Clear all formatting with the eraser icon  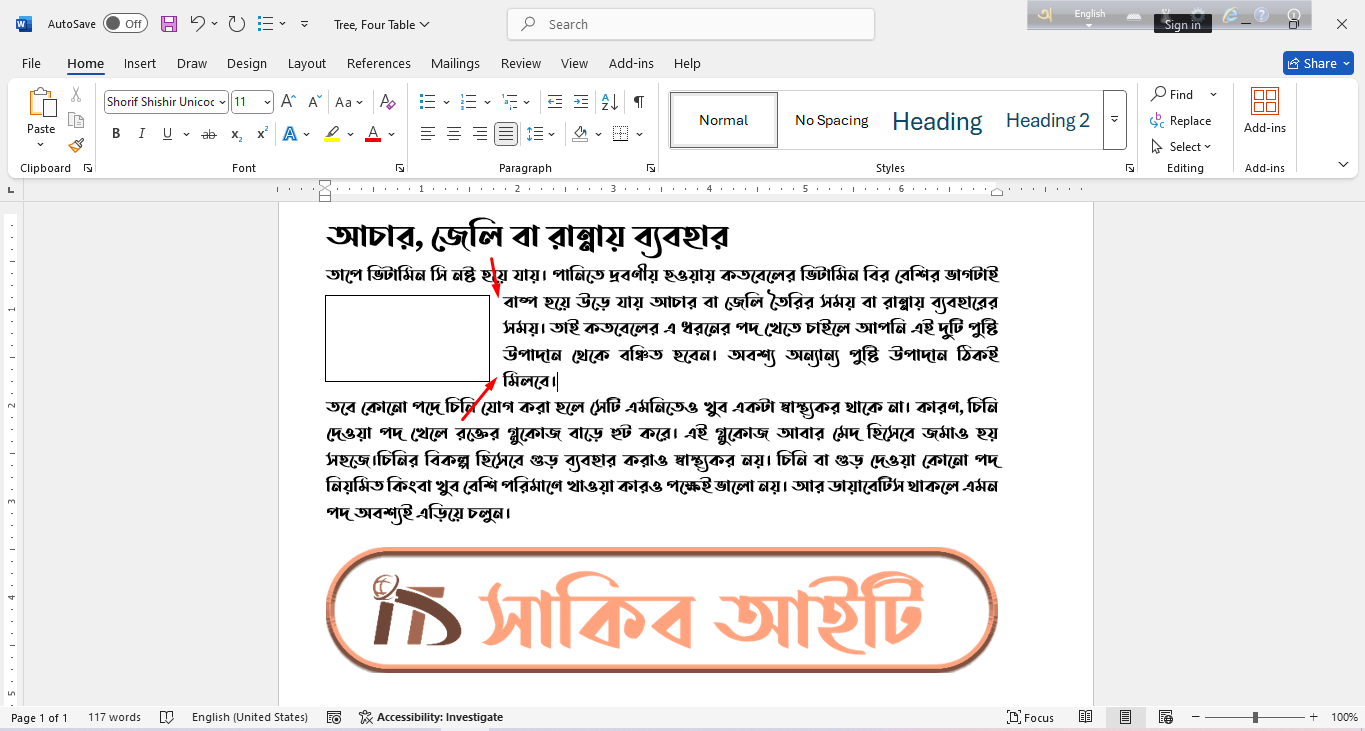(388, 101)
